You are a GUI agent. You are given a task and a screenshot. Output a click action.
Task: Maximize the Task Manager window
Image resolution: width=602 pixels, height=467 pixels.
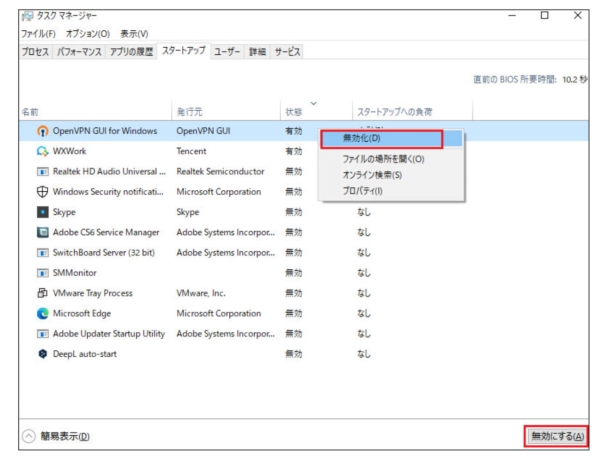[544, 15]
